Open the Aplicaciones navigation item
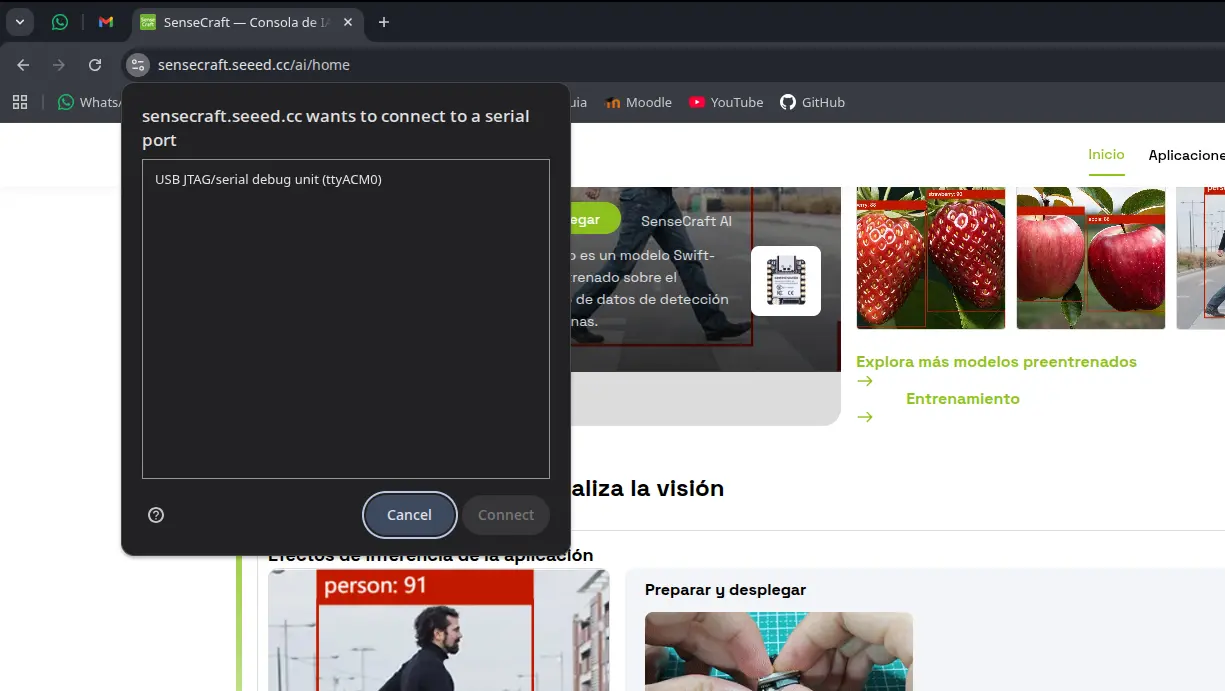1225x691 pixels. [1186, 155]
